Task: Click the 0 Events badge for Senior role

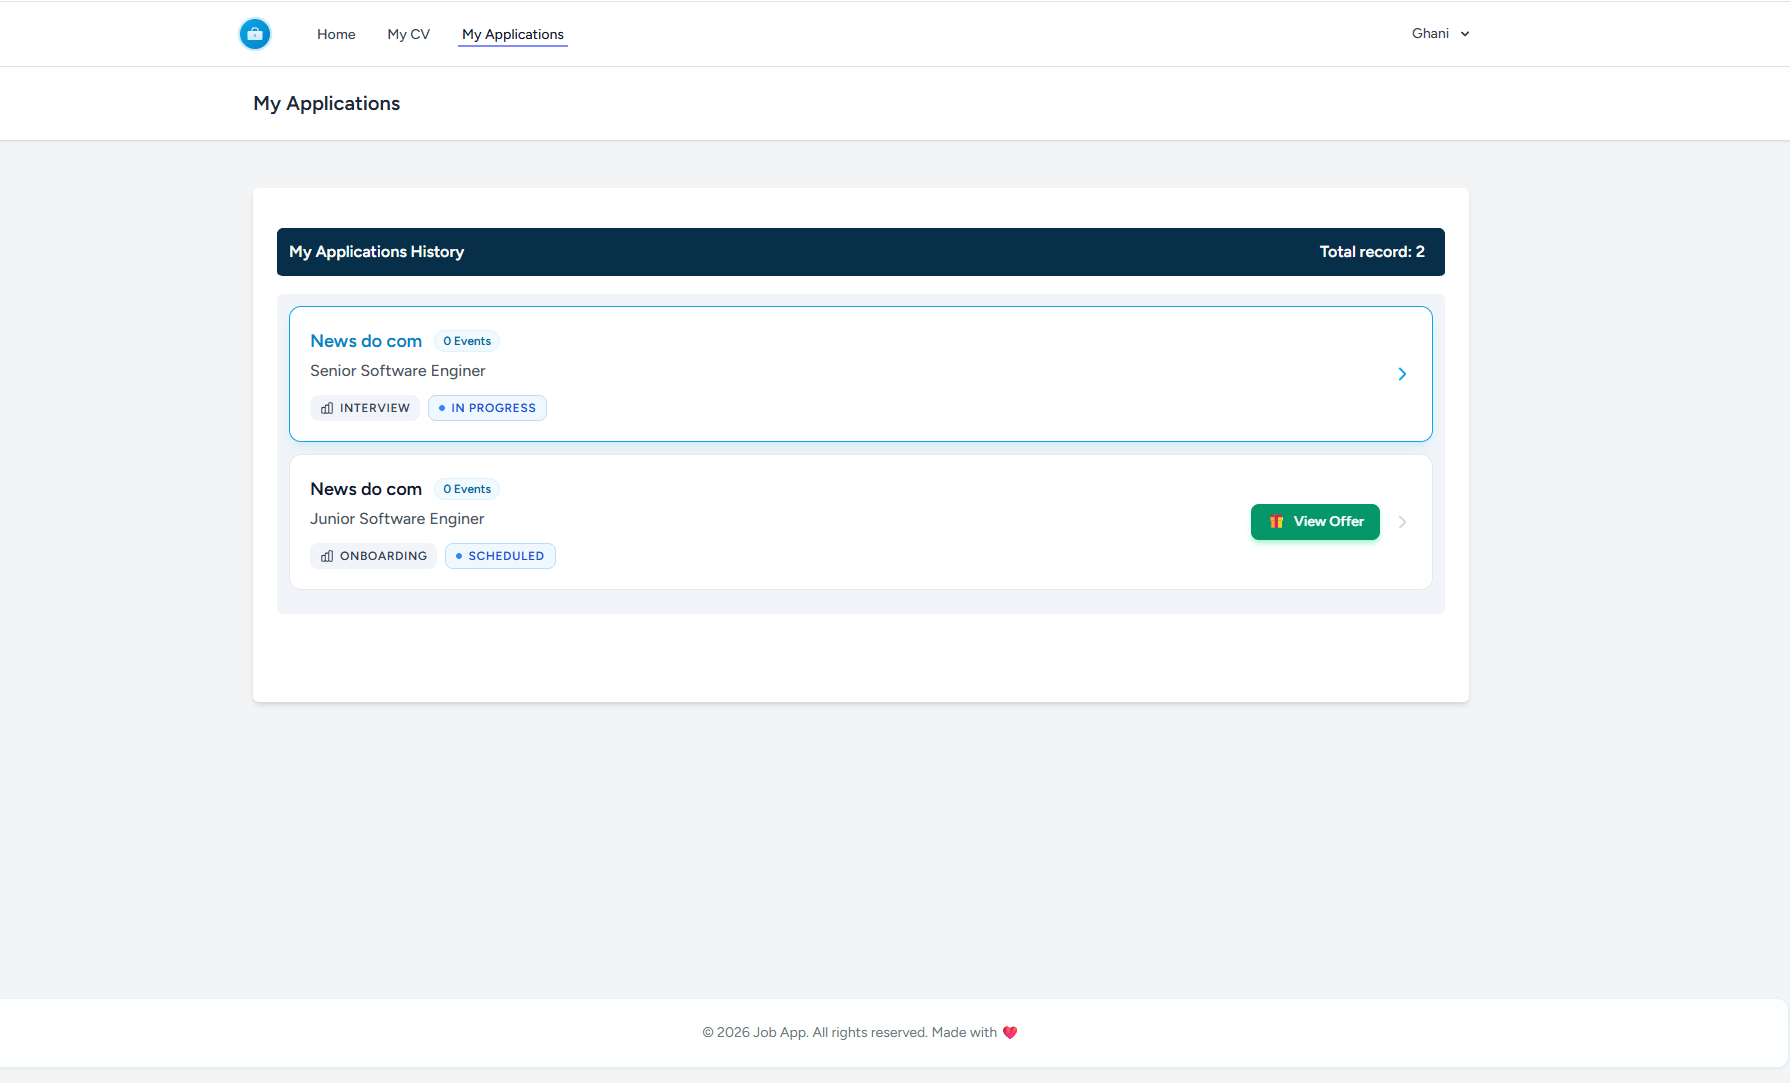Action: click(x=467, y=341)
